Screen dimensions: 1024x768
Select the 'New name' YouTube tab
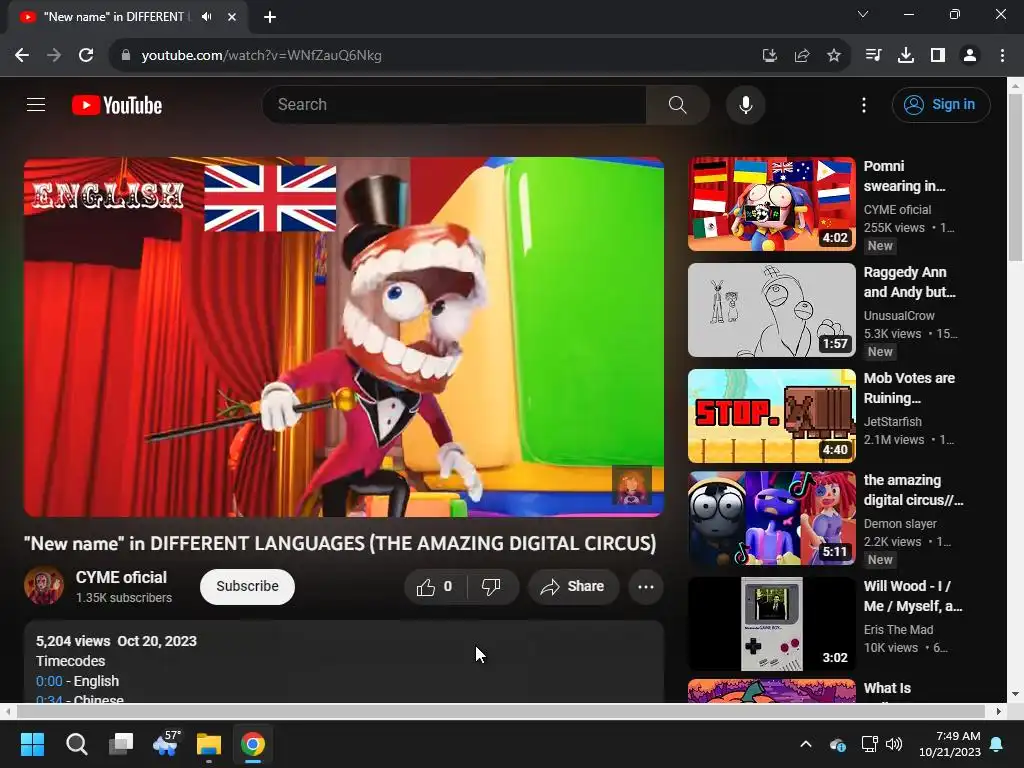128,17
